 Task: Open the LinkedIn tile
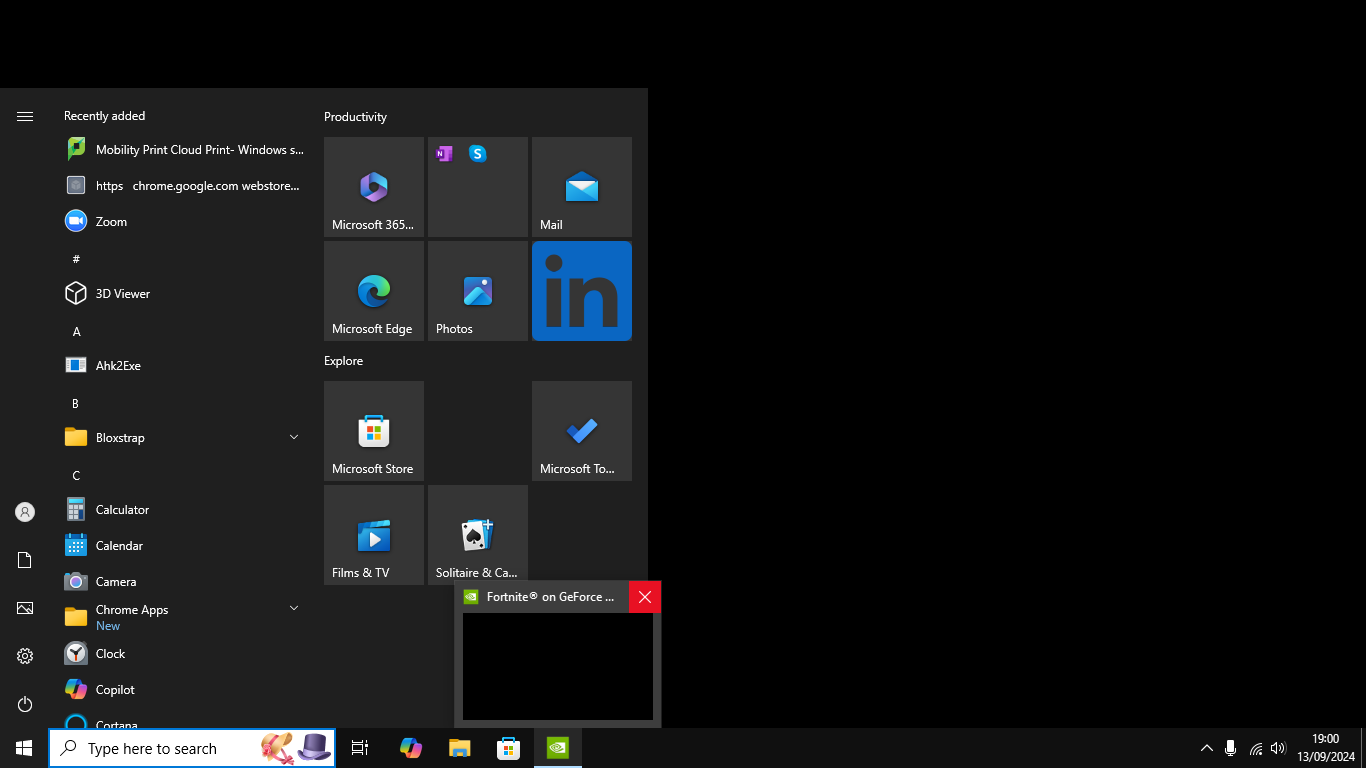(582, 291)
